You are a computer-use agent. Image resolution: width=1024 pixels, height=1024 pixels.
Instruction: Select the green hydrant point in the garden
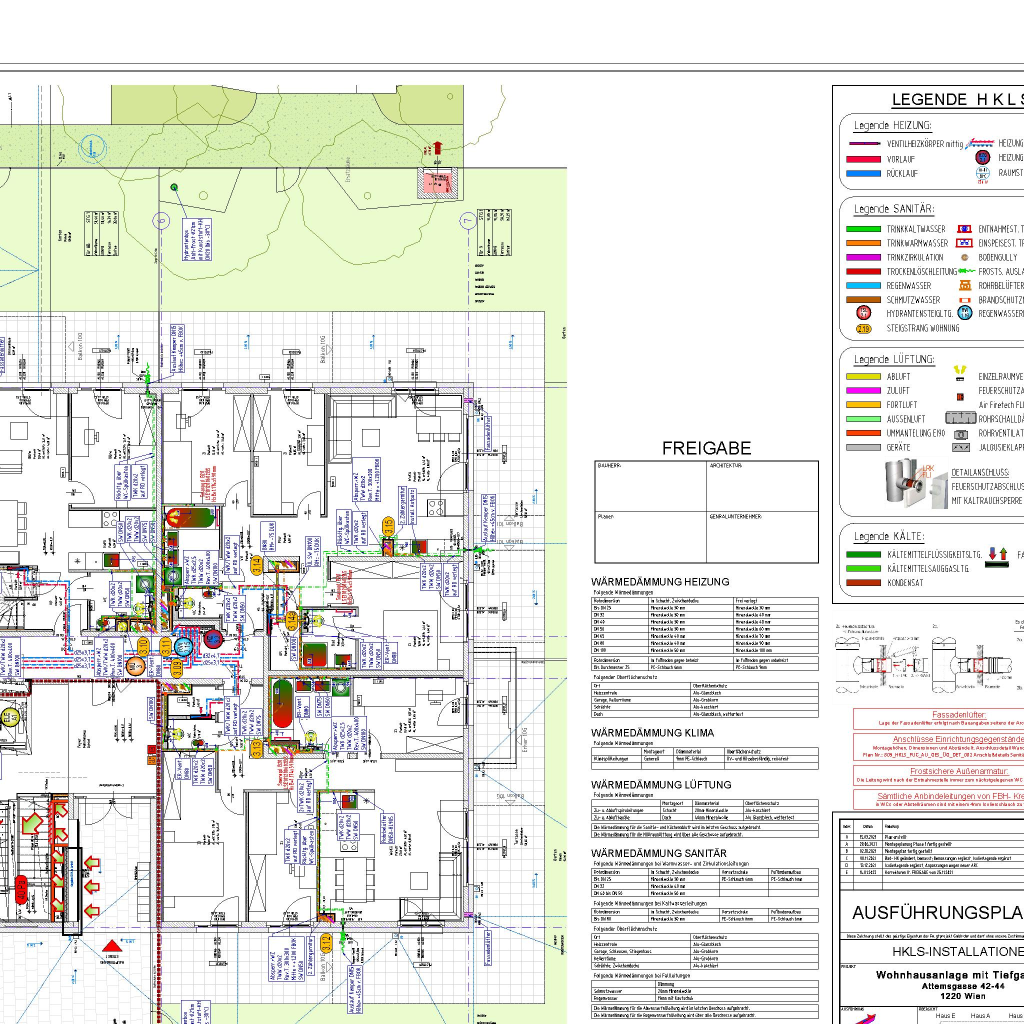click(174, 187)
